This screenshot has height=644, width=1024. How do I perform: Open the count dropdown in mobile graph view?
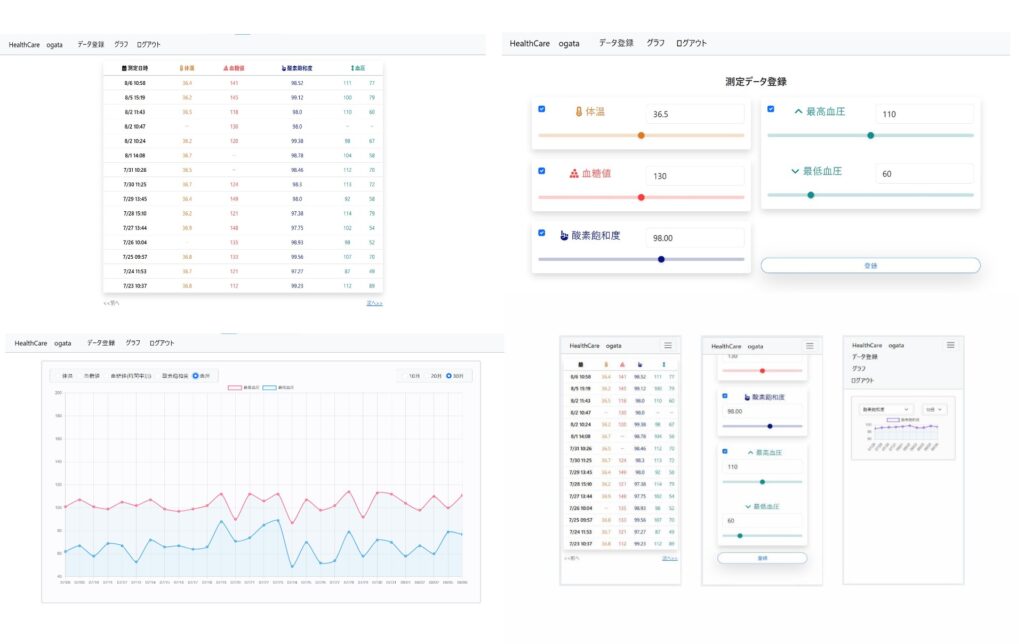pos(934,409)
